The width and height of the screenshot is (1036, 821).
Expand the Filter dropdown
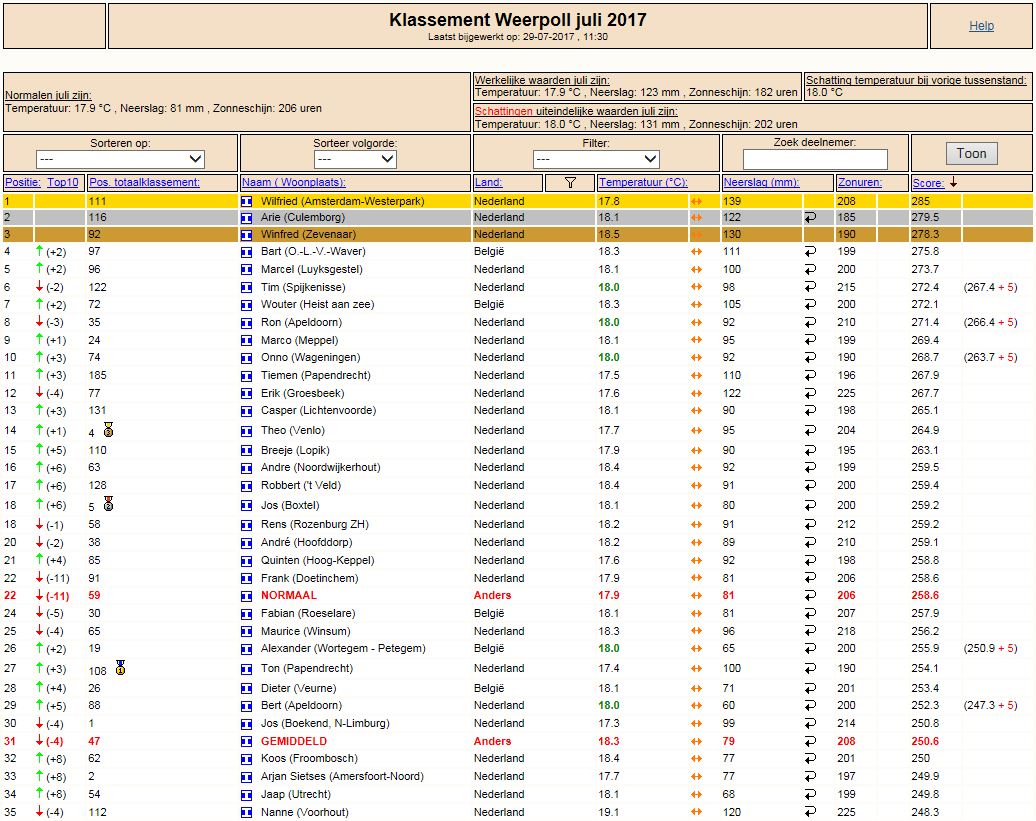596,159
